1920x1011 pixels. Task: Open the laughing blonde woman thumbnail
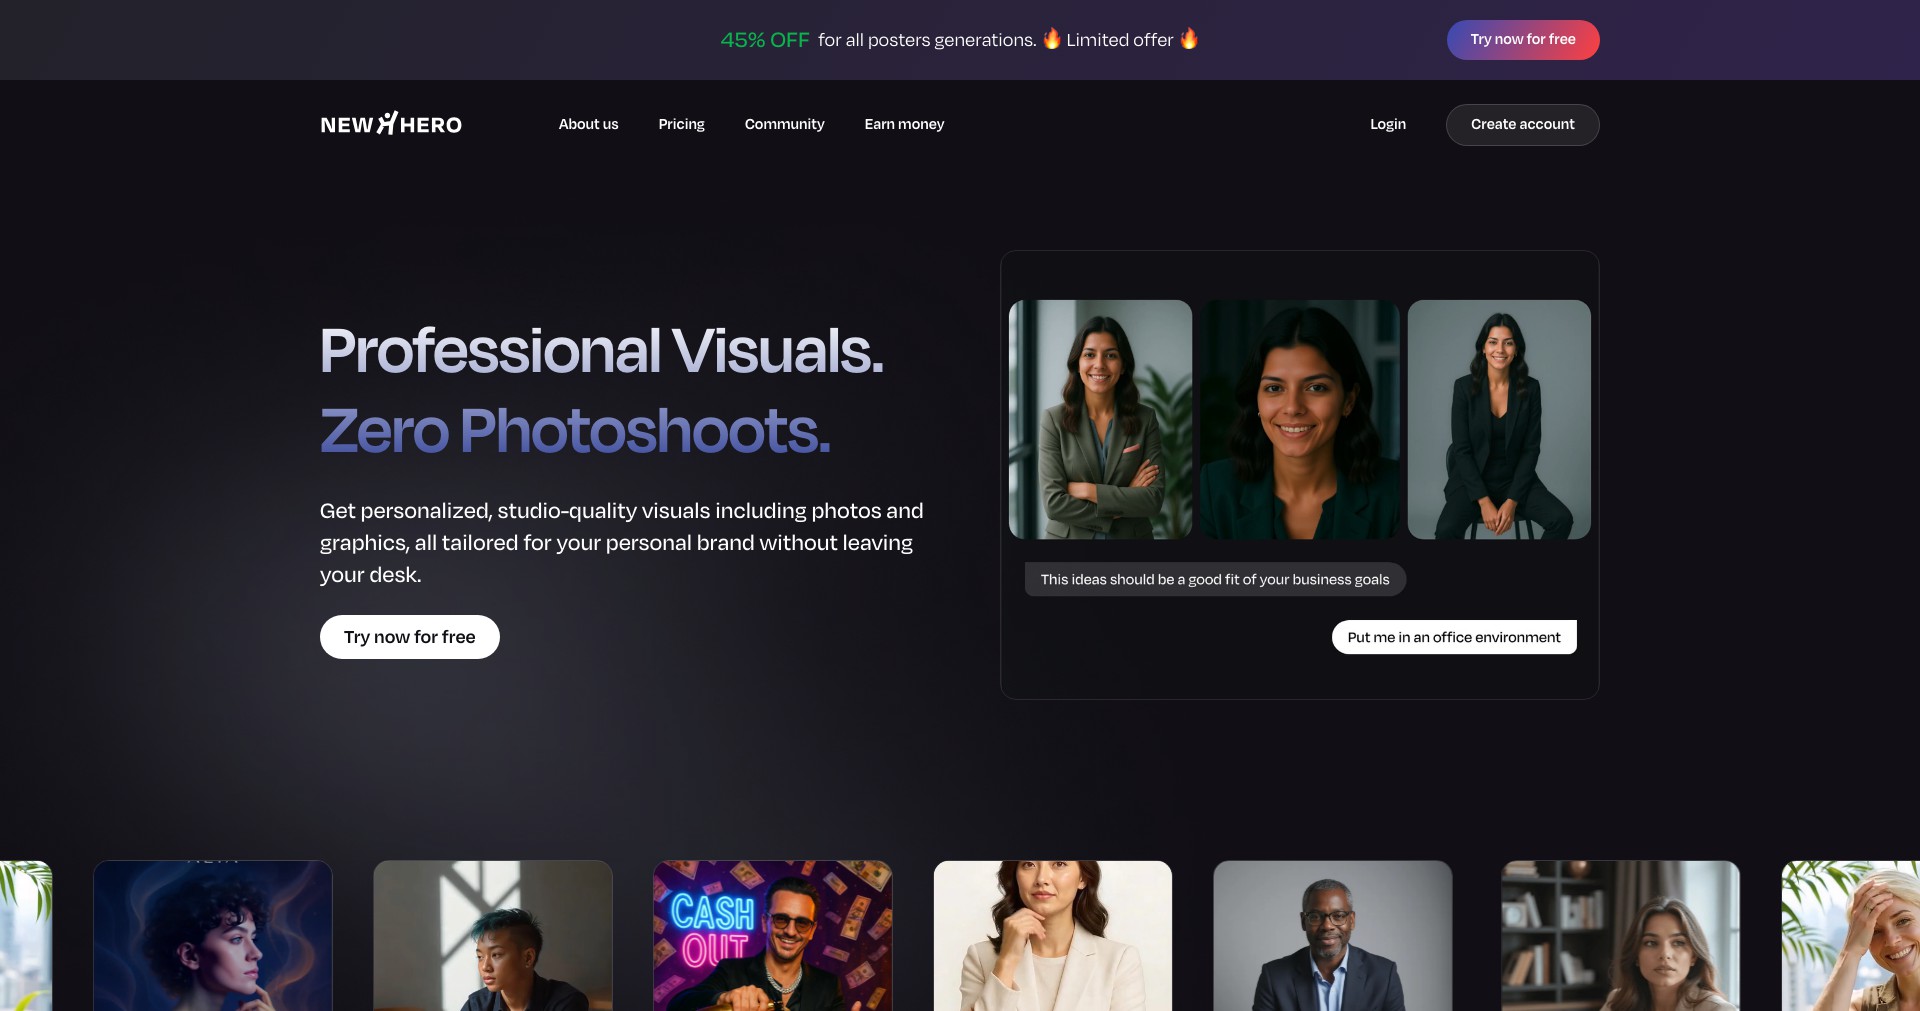[1851, 936]
